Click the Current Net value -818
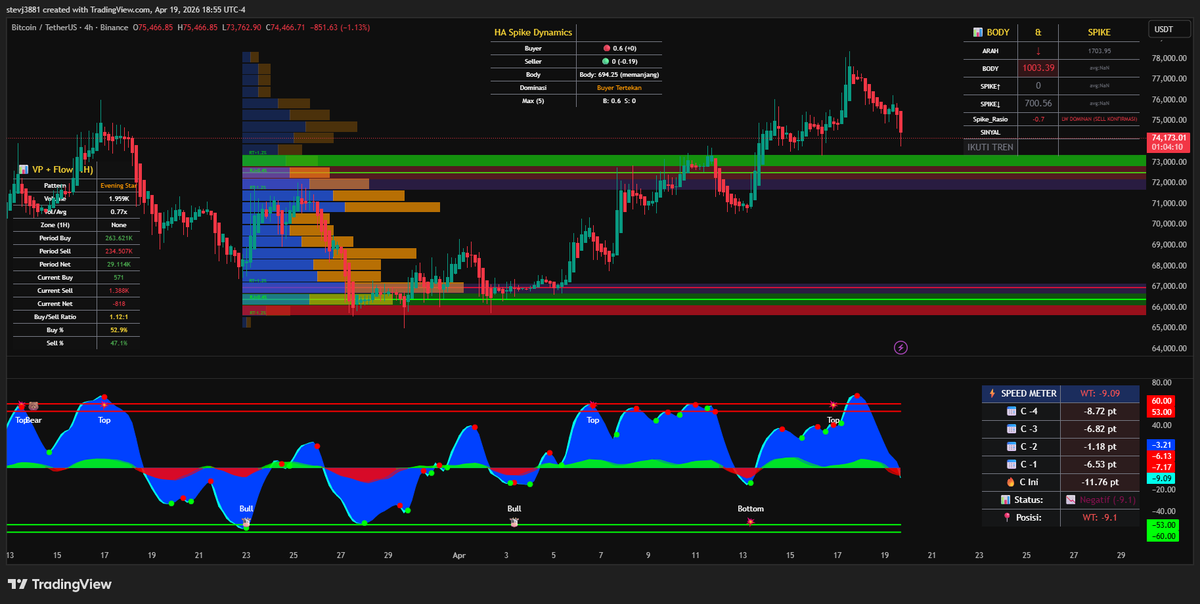This screenshot has height=604, width=1200. (x=119, y=303)
